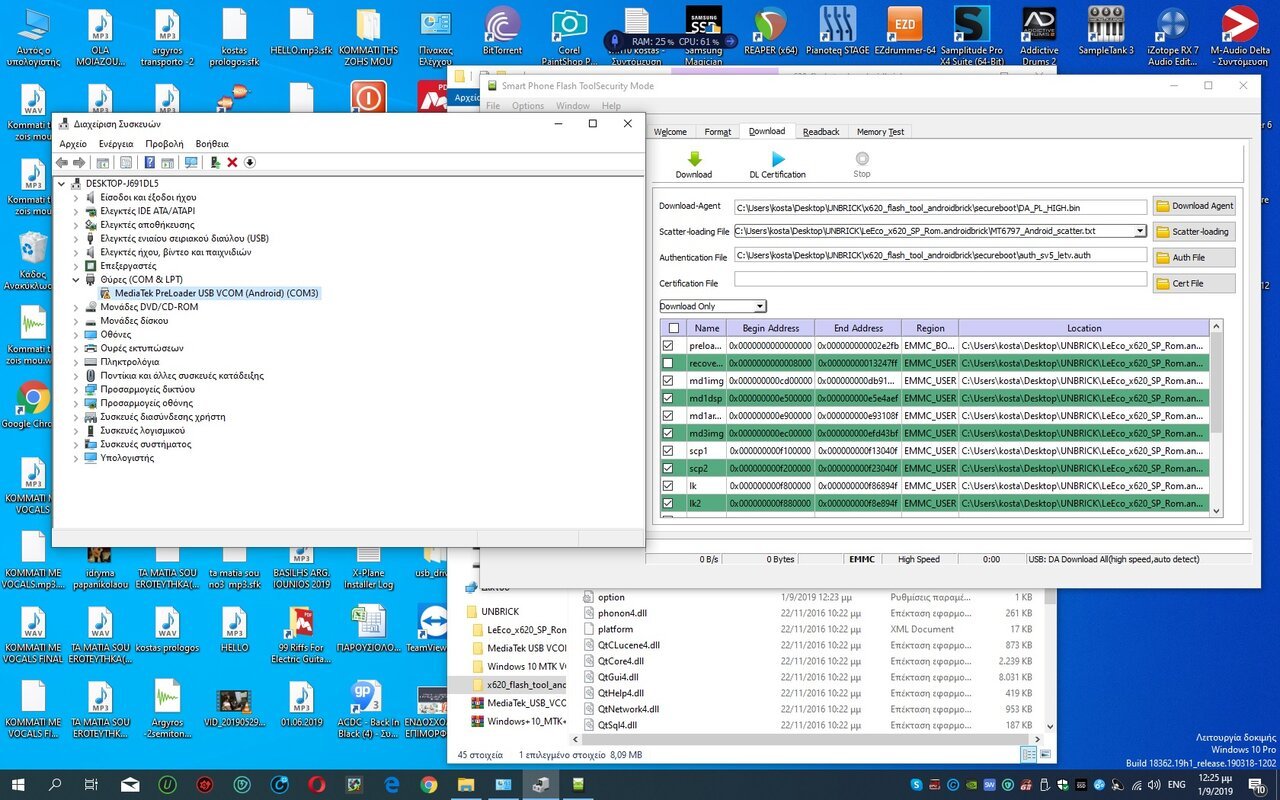Click the Opera icon in taskbar
The image size is (1280, 800).
(x=316, y=785)
